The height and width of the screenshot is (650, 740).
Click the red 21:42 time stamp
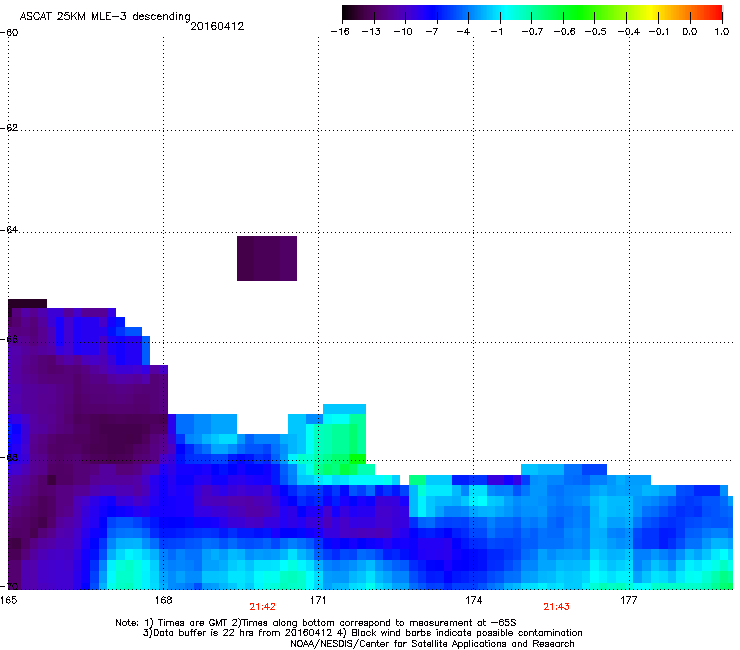point(262,607)
